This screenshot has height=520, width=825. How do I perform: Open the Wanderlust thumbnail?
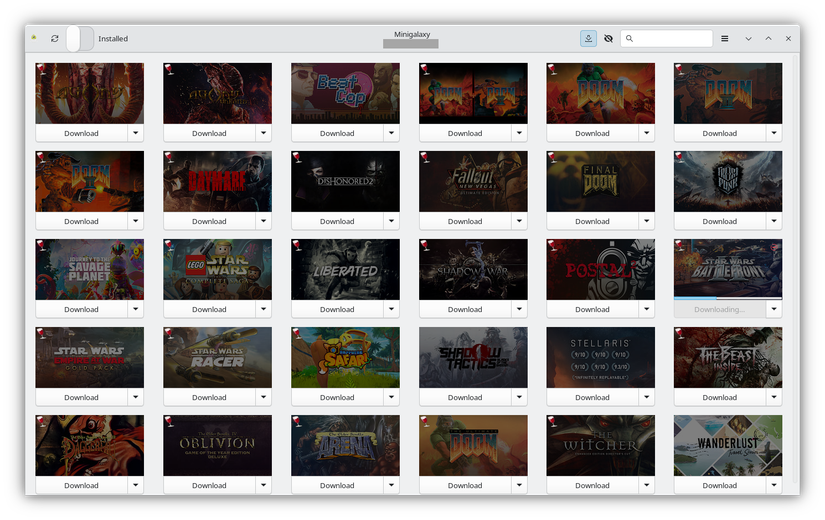tap(728, 445)
